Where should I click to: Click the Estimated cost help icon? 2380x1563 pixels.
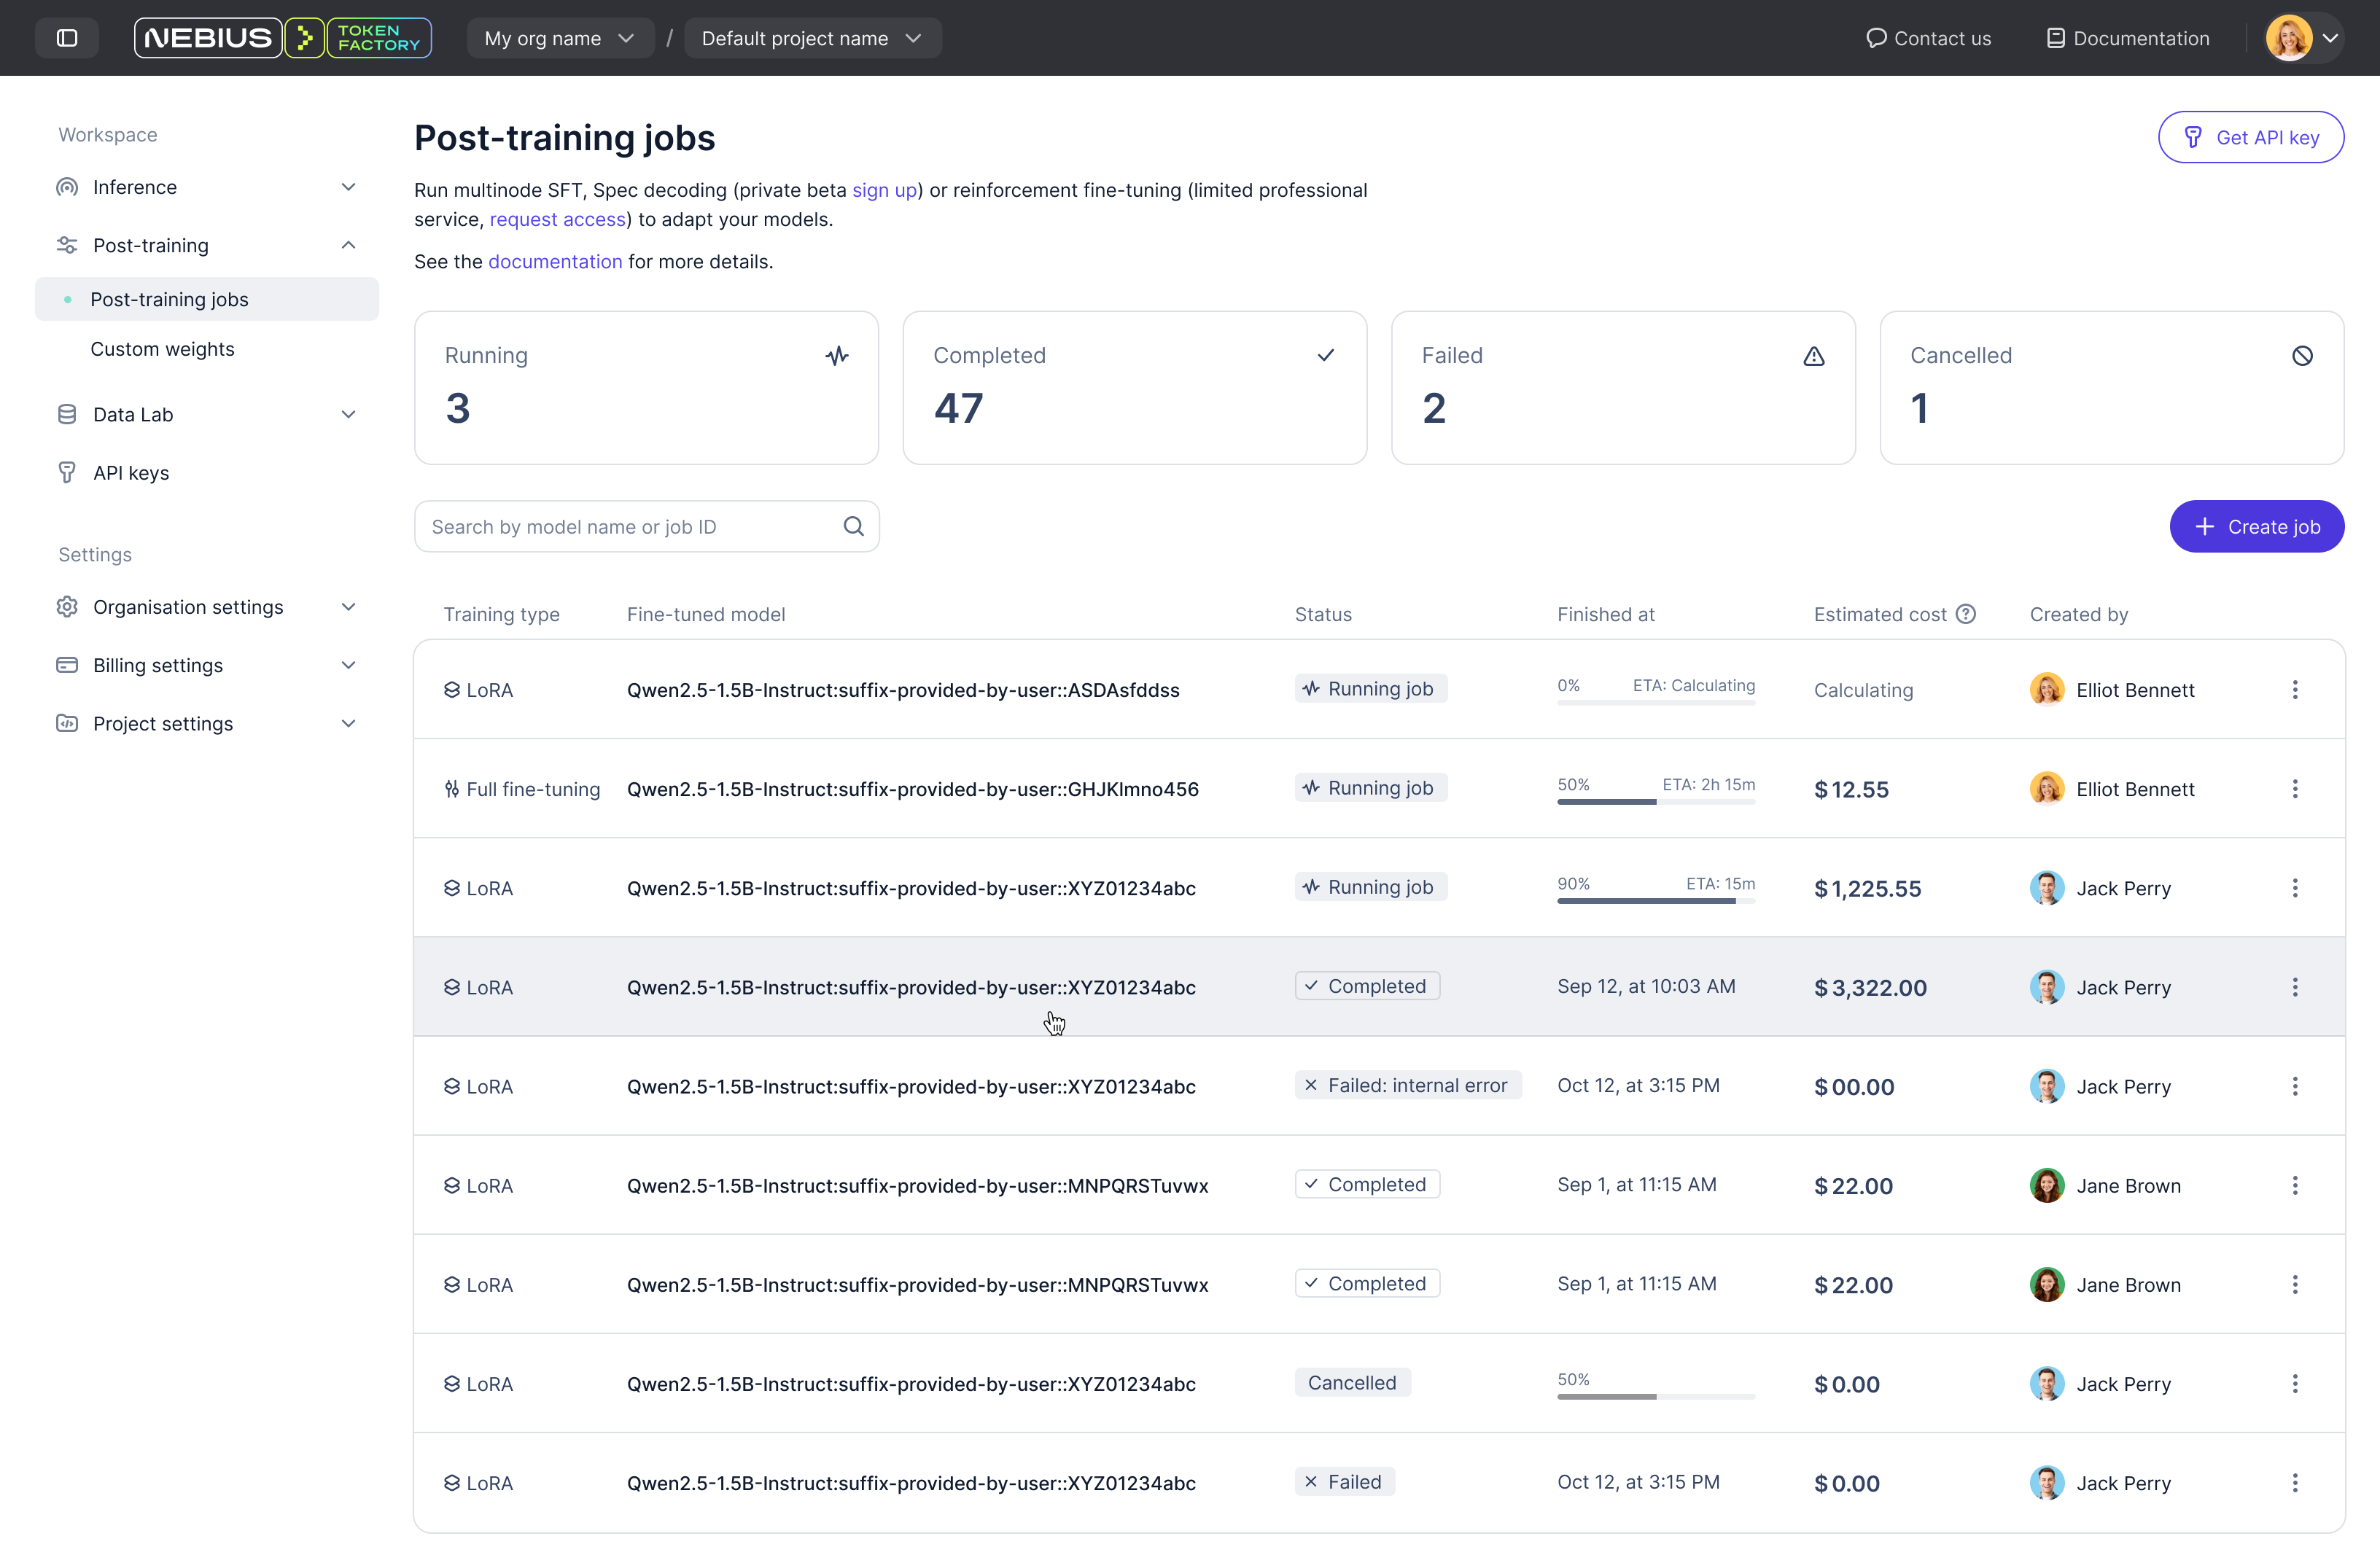pyautogui.click(x=1966, y=614)
